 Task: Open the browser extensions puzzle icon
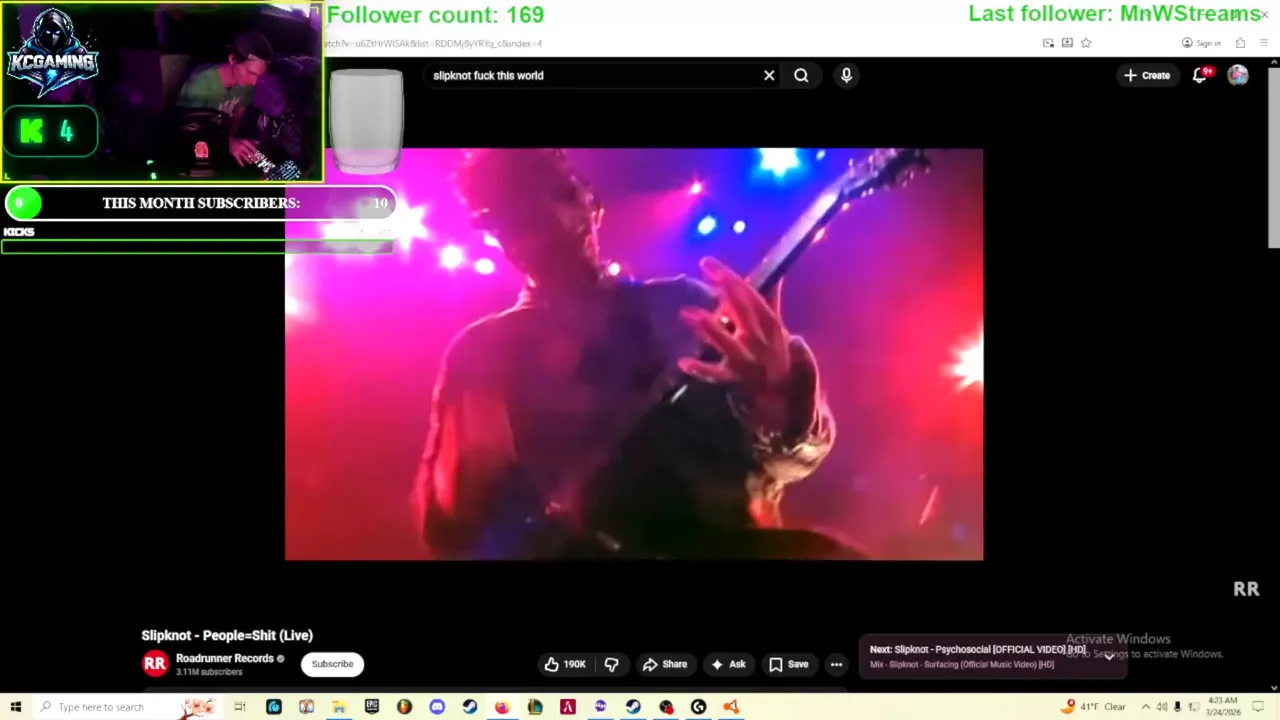(1240, 43)
